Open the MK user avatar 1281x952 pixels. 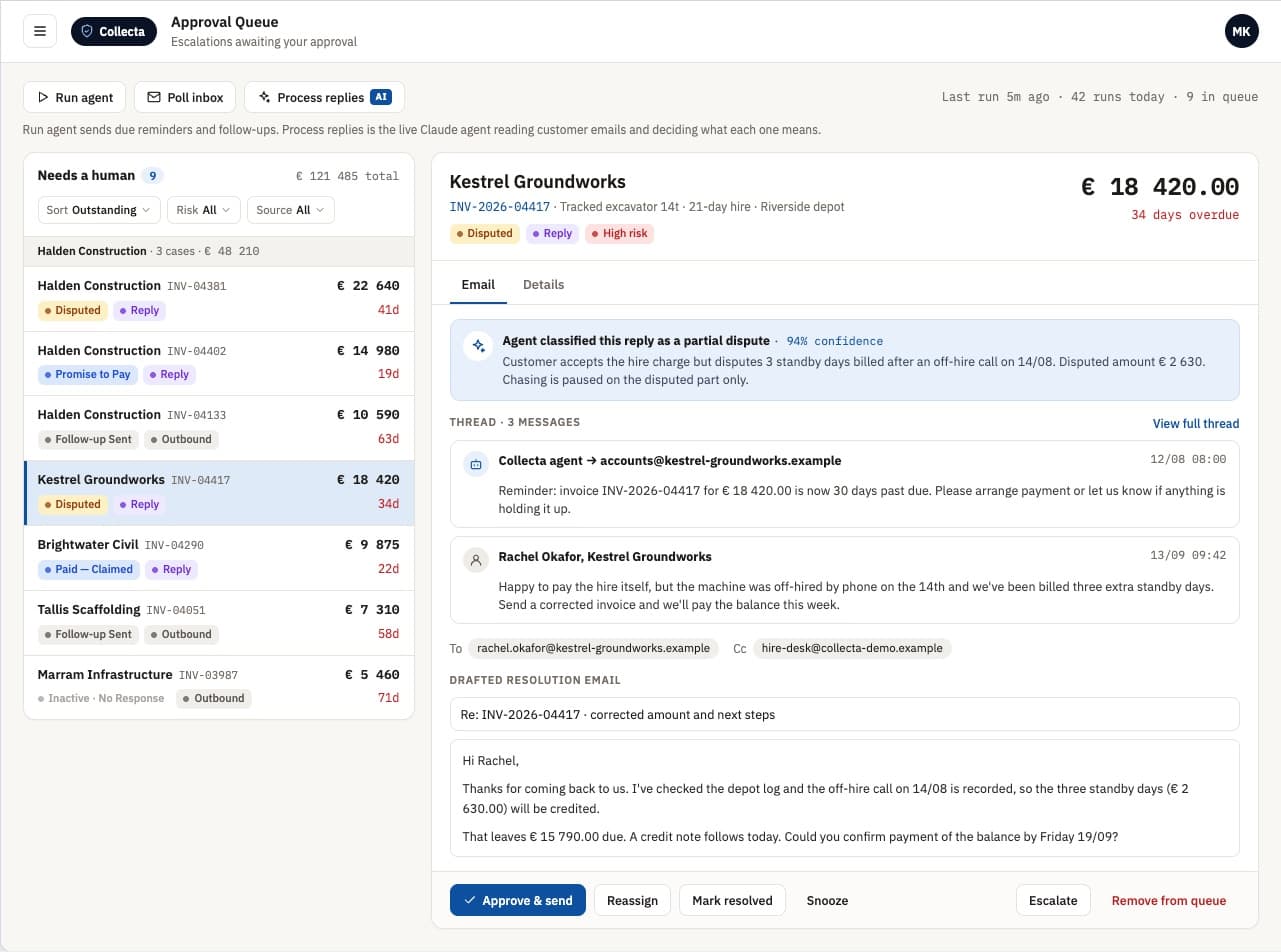click(x=1241, y=31)
